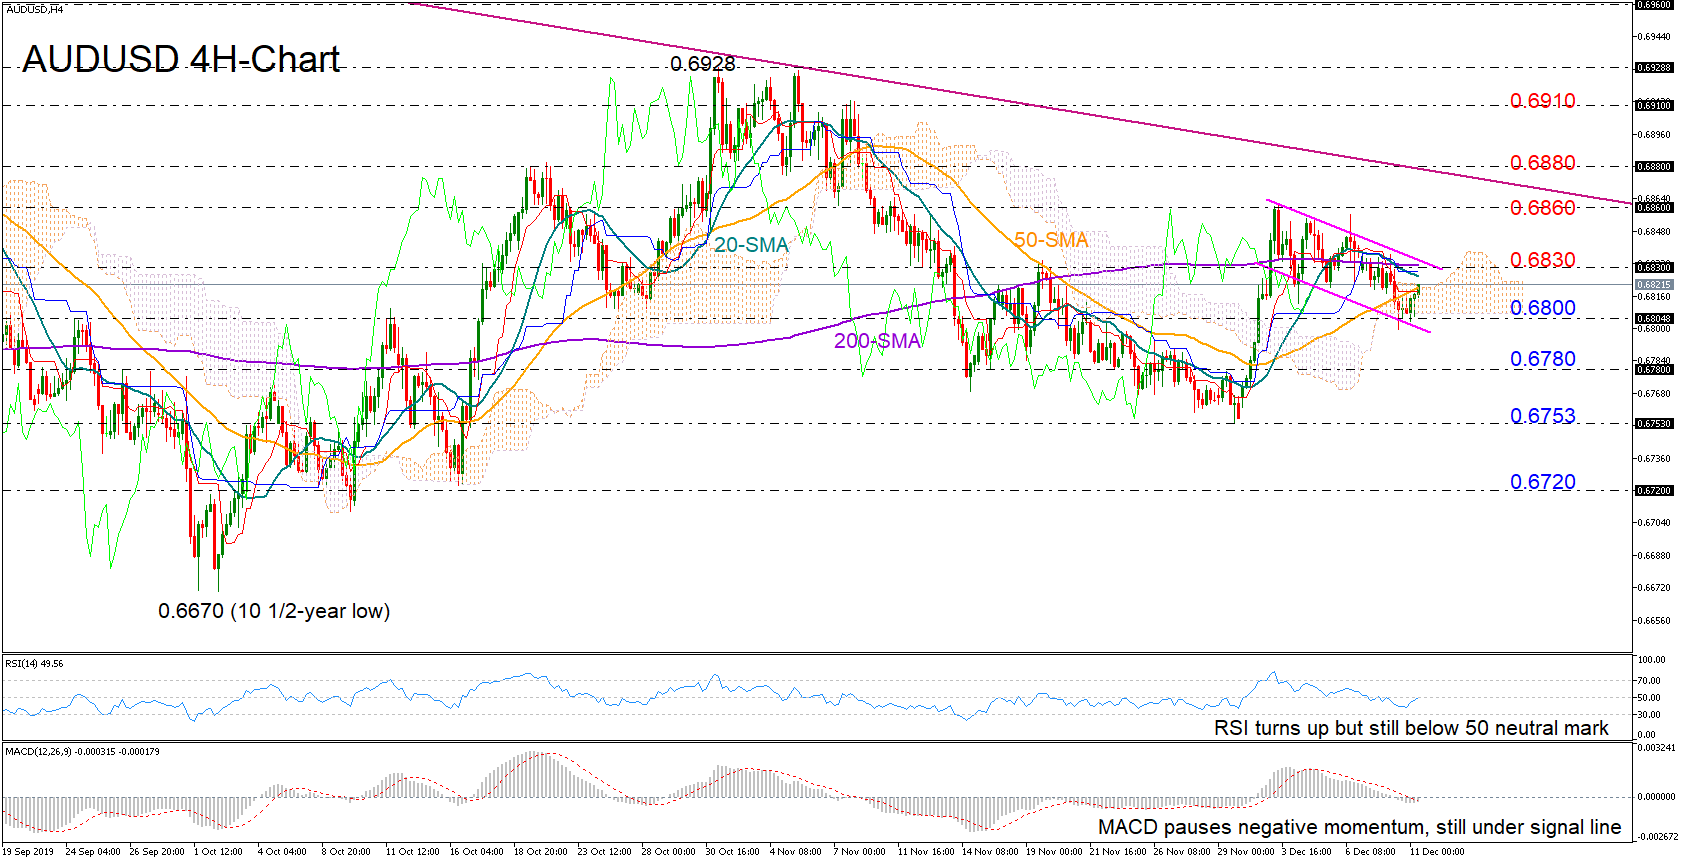Click the 4 Oct 04:00 time label

[282, 852]
